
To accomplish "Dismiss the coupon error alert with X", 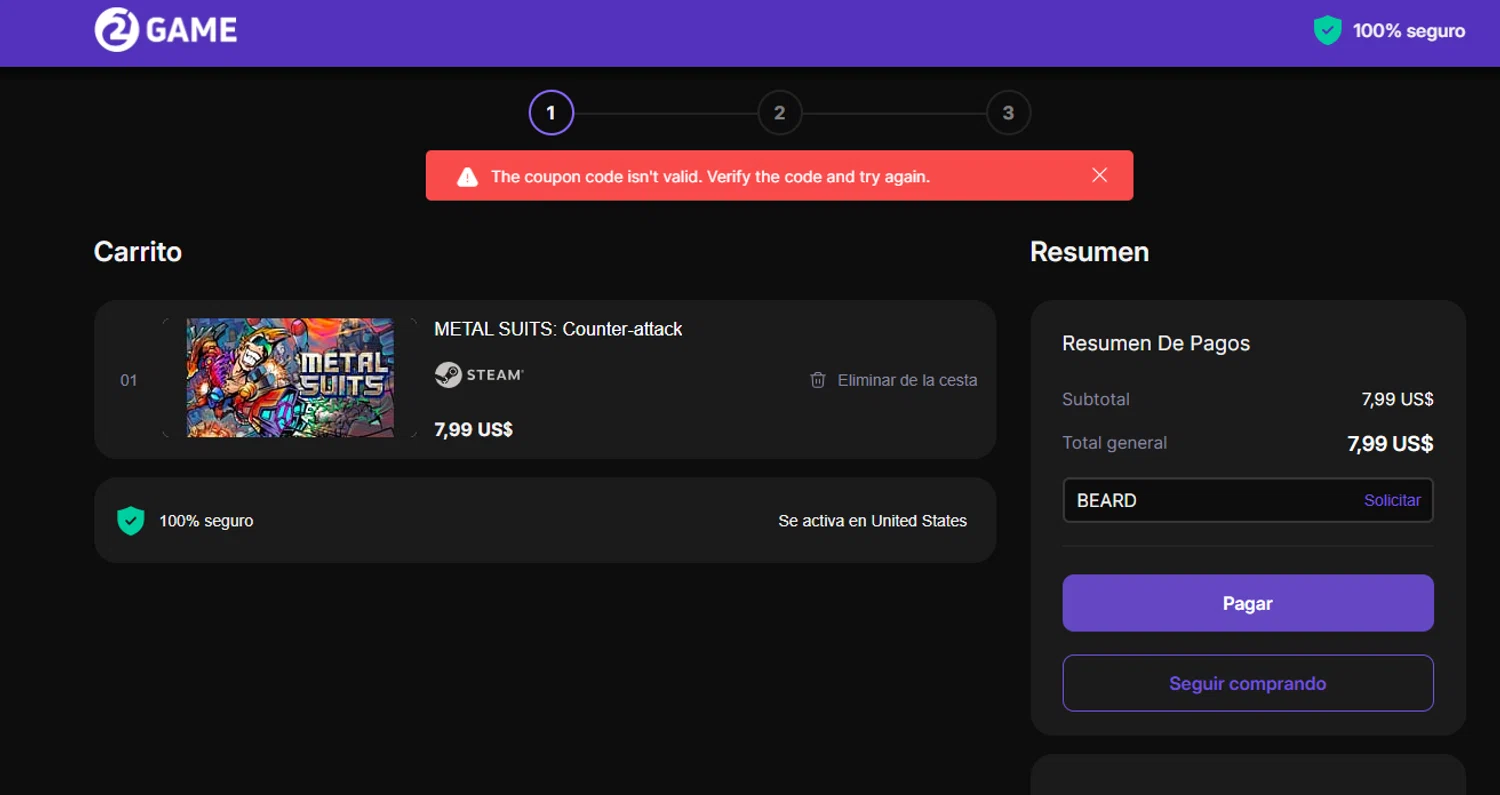I will [1100, 175].
